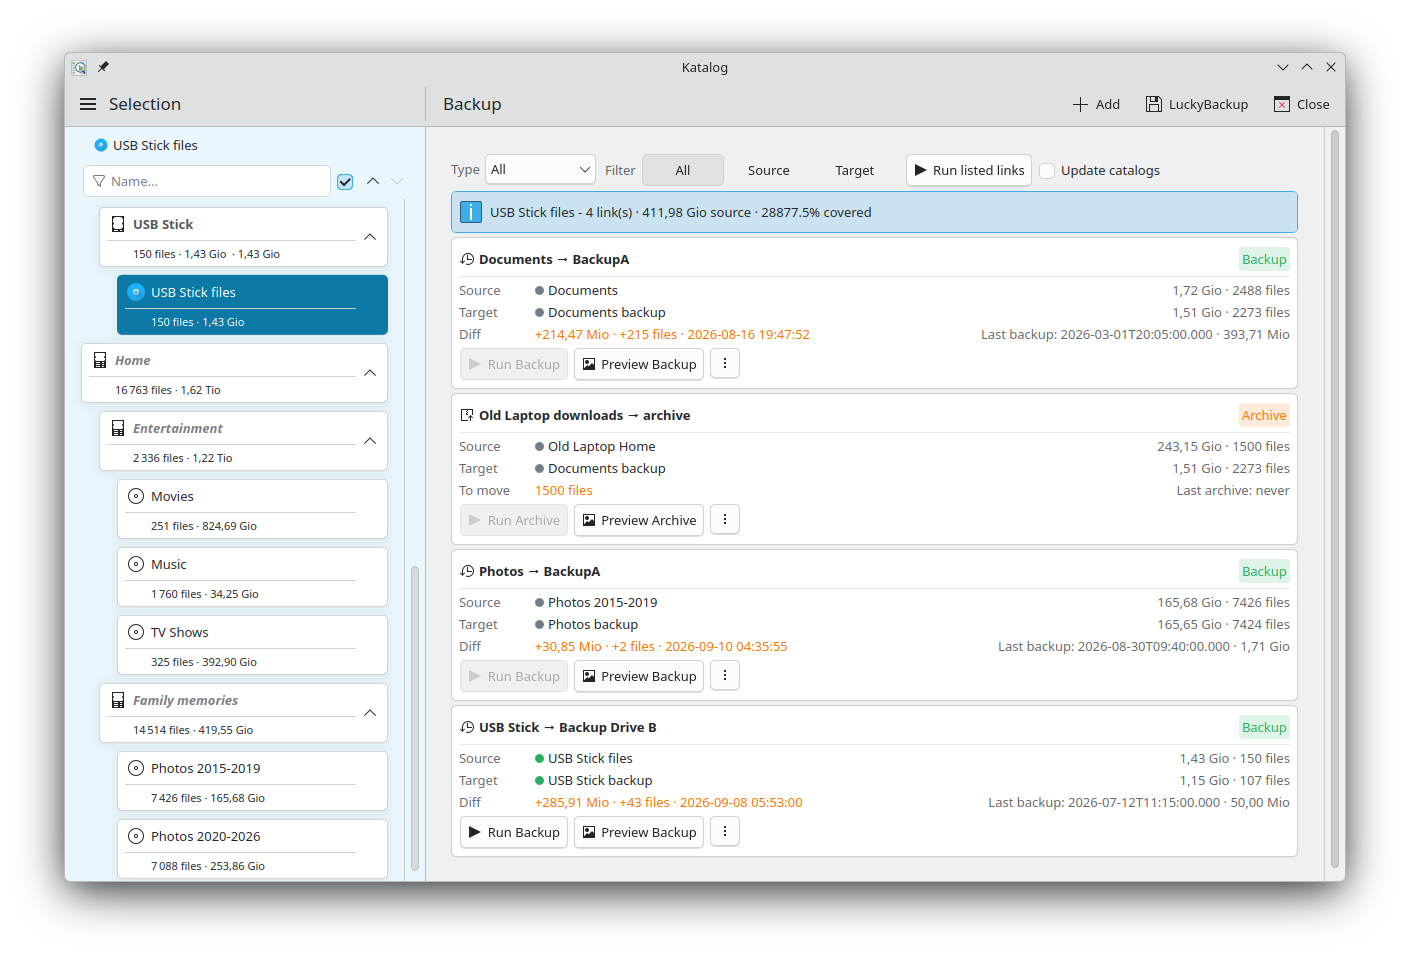Image resolution: width=1410 pixels, height=958 pixels.
Task: Toggle the checkbox next to the Name filter
Action: click(345, 181)
